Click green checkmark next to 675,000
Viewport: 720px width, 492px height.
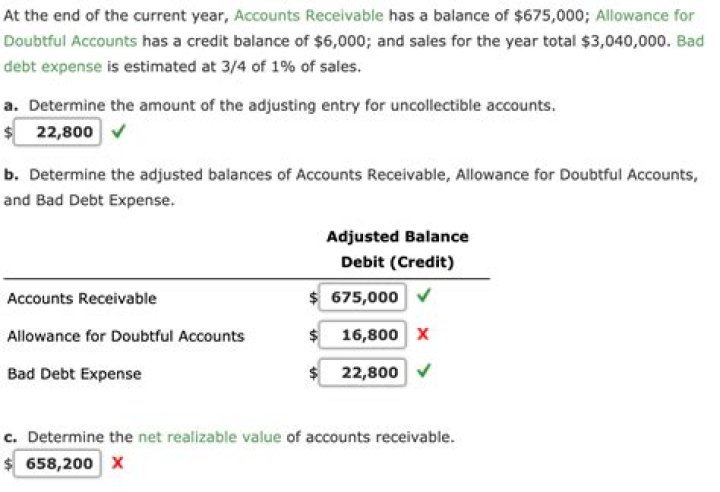tap(424, 296)
